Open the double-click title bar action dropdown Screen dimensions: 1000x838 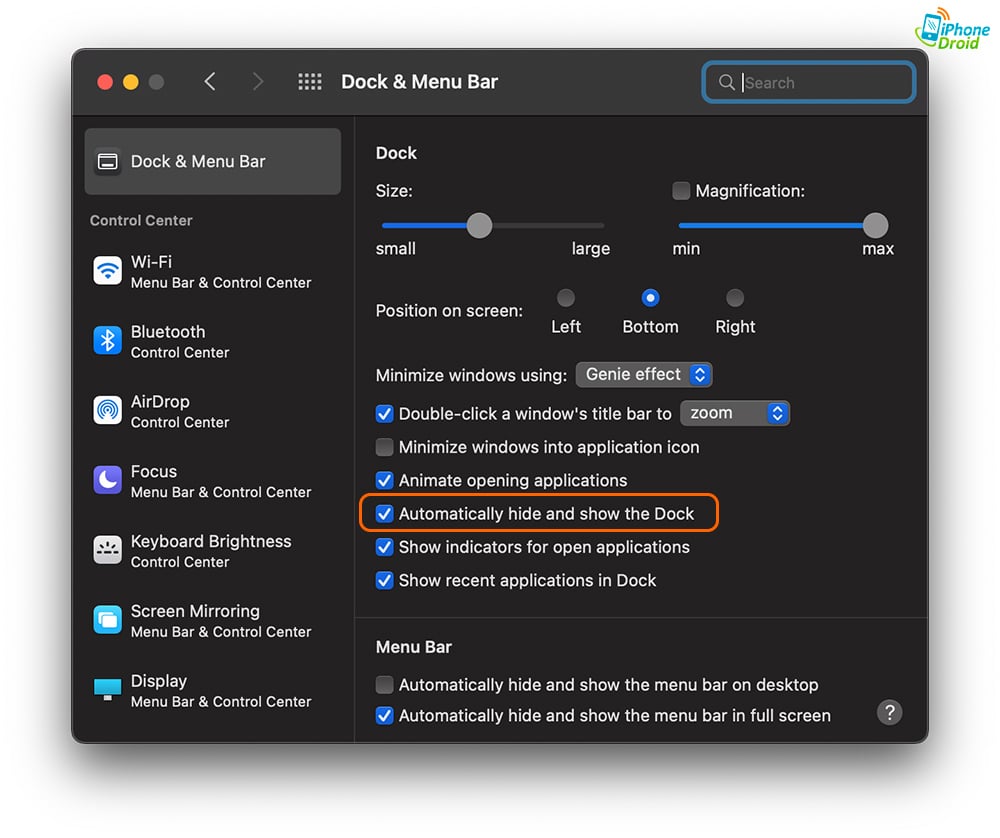point(735,412)
